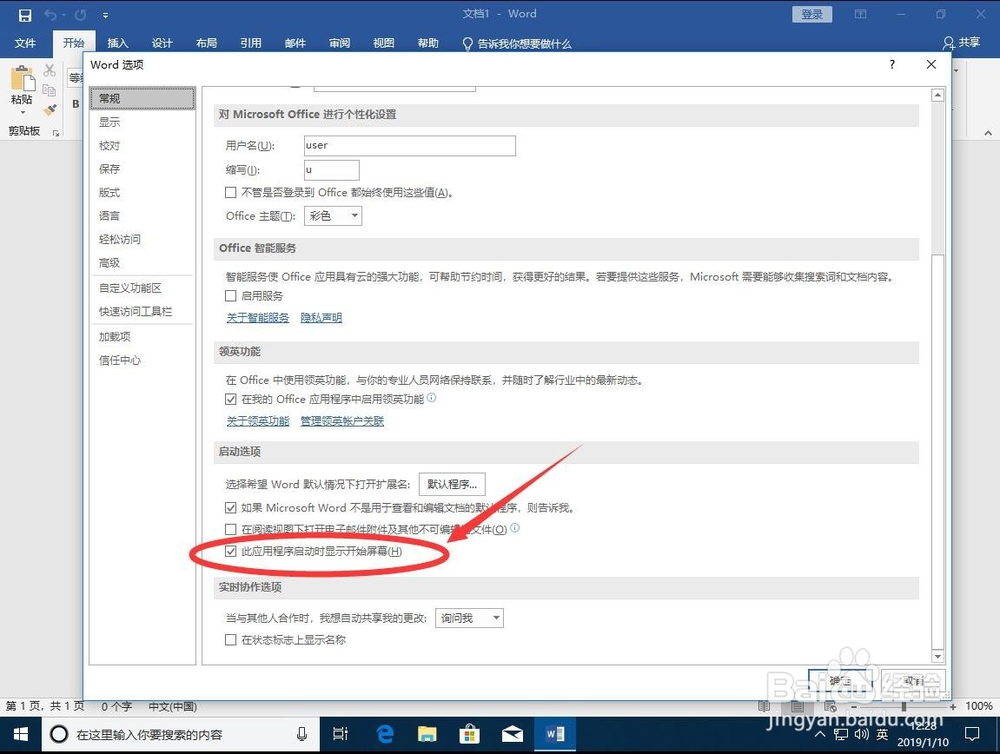This screenshot has height=754, width=1000.
Task: Open the Mail app from the taskbar
Action: click(x=512, y=734)
